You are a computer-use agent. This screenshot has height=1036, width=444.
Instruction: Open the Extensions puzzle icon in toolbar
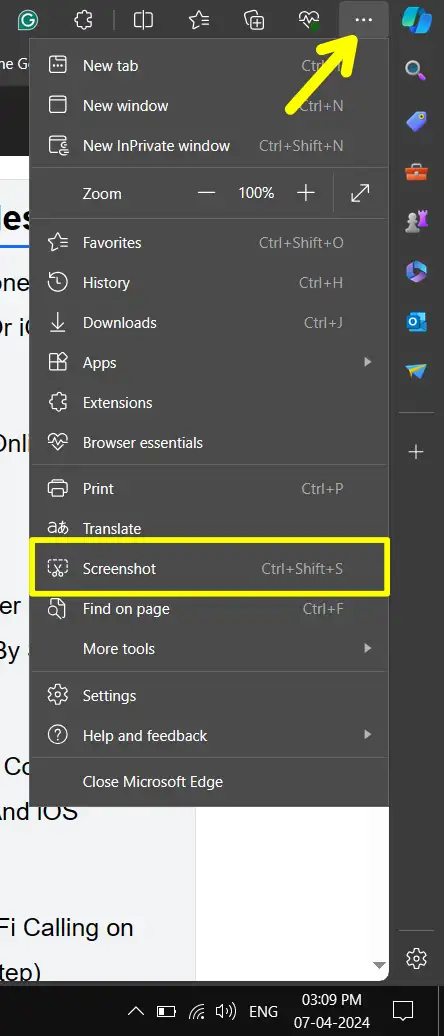[x=83, y=20]
